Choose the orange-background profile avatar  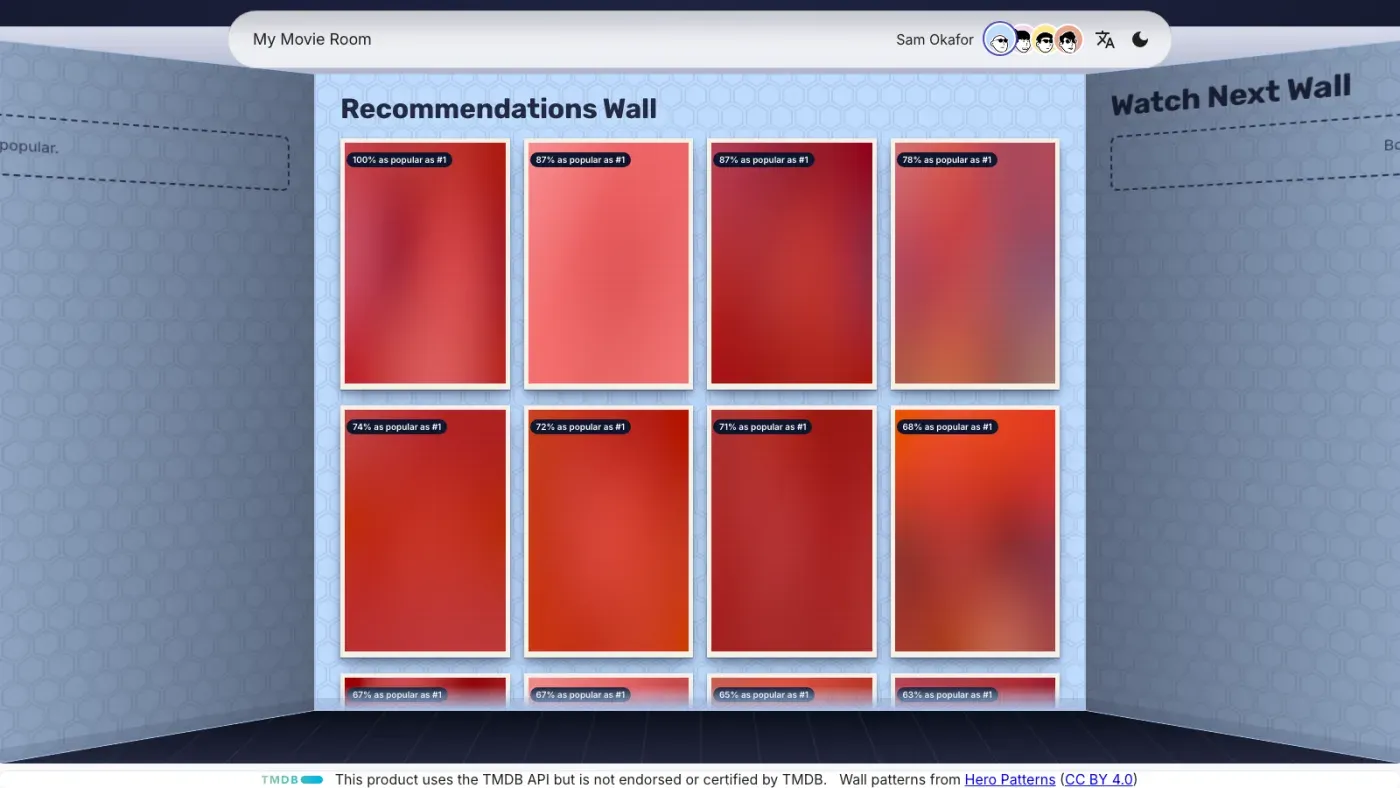click(x=1069, y=40)
